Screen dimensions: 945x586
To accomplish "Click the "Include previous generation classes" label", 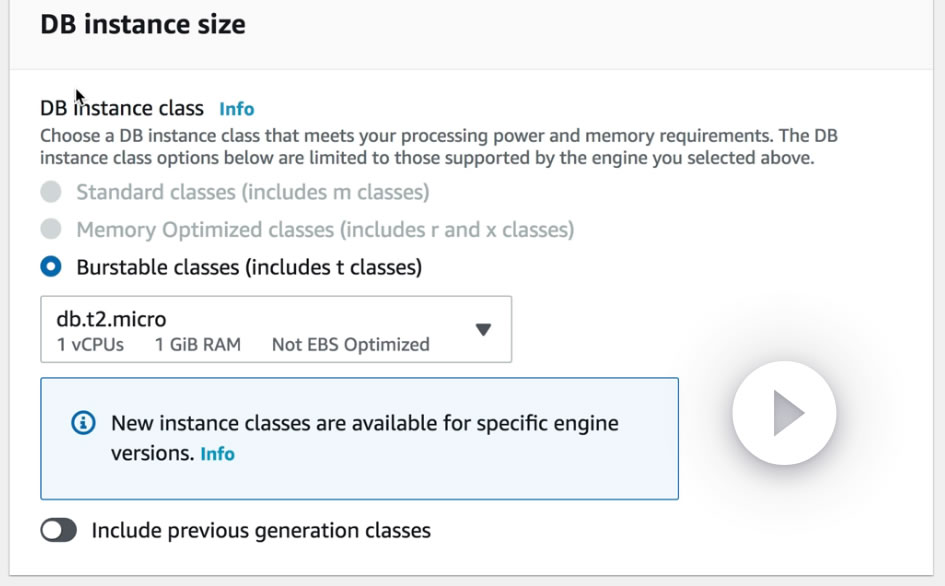I will tap(261, 530).
